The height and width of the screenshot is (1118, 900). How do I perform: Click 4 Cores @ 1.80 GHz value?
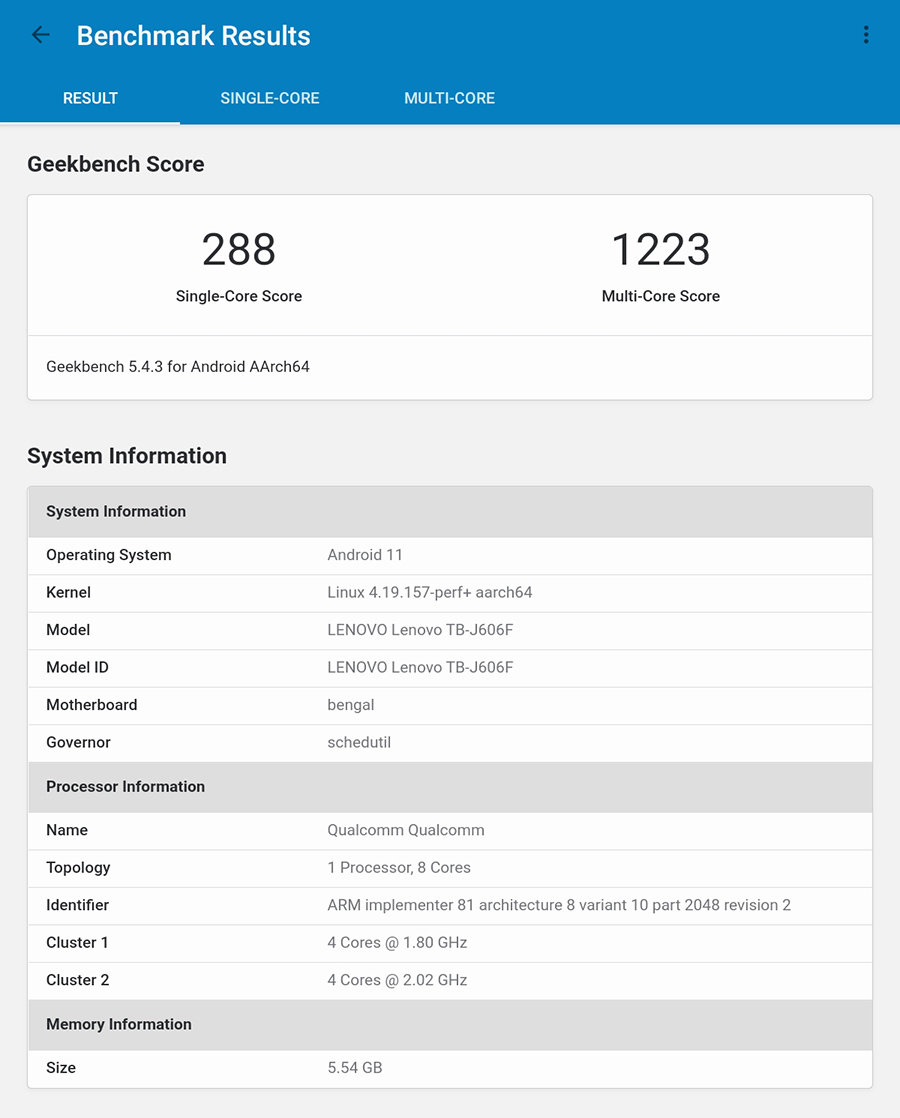pos(397,943)
